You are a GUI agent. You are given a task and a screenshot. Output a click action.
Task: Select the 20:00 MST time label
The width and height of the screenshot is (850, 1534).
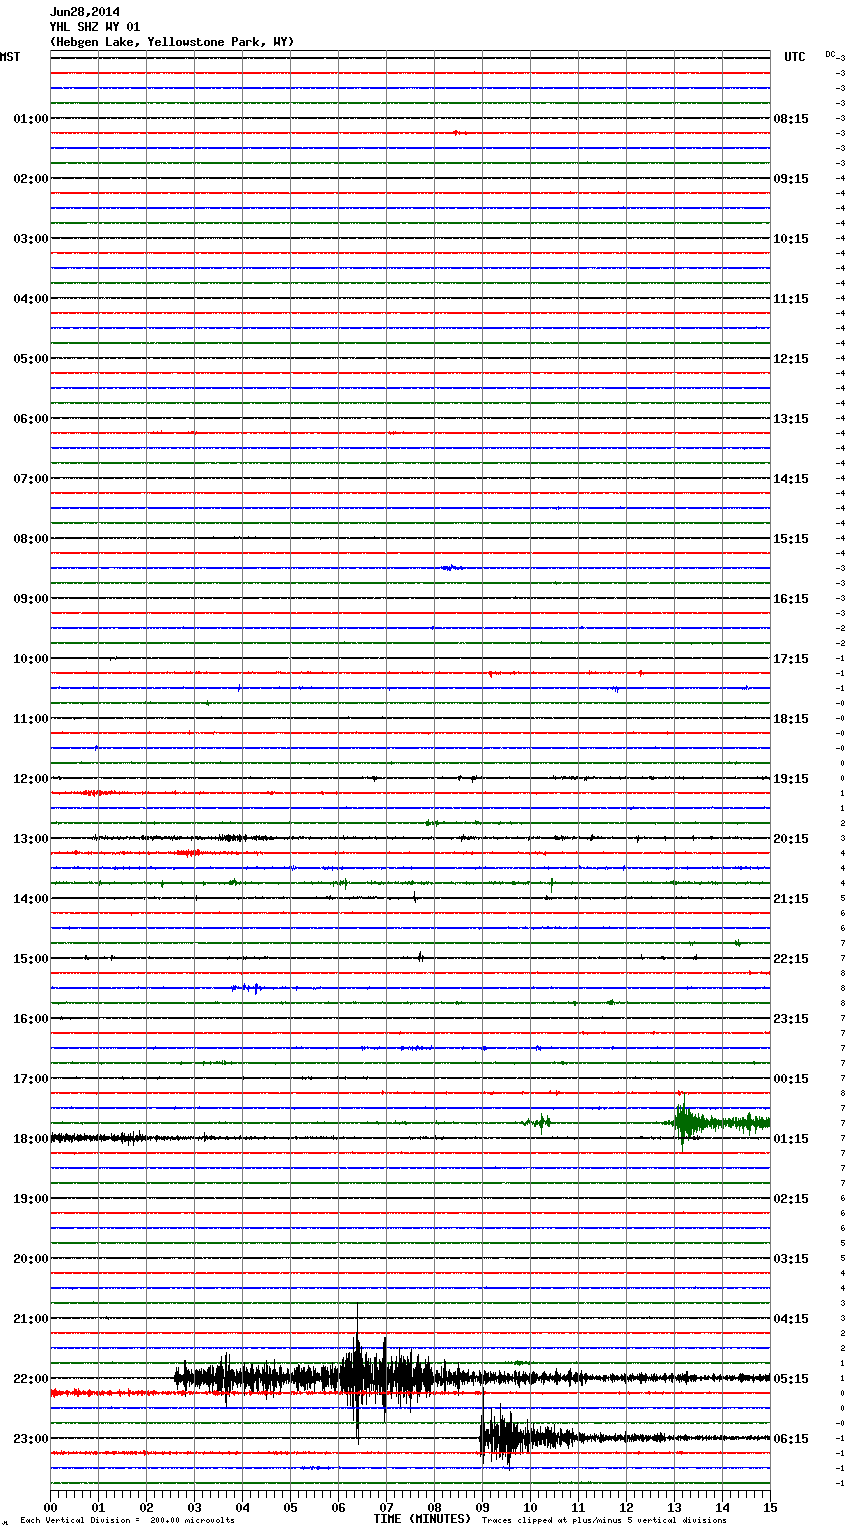31,1259
